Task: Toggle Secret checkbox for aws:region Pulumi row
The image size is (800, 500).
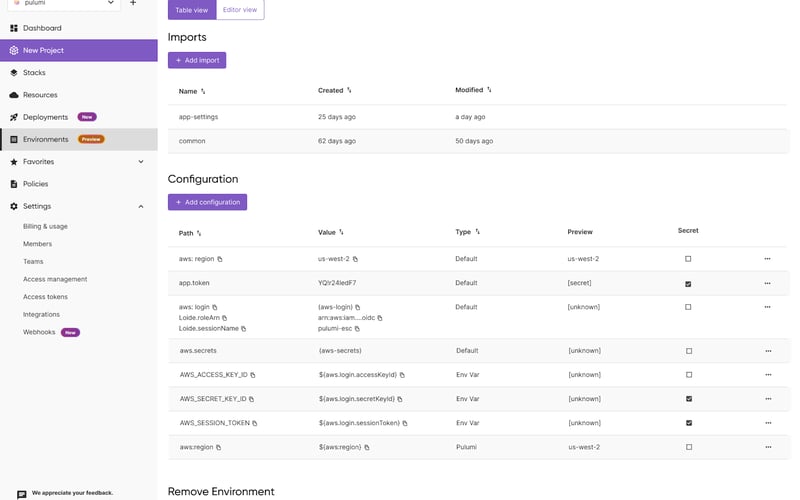Action: coord(689,447)
